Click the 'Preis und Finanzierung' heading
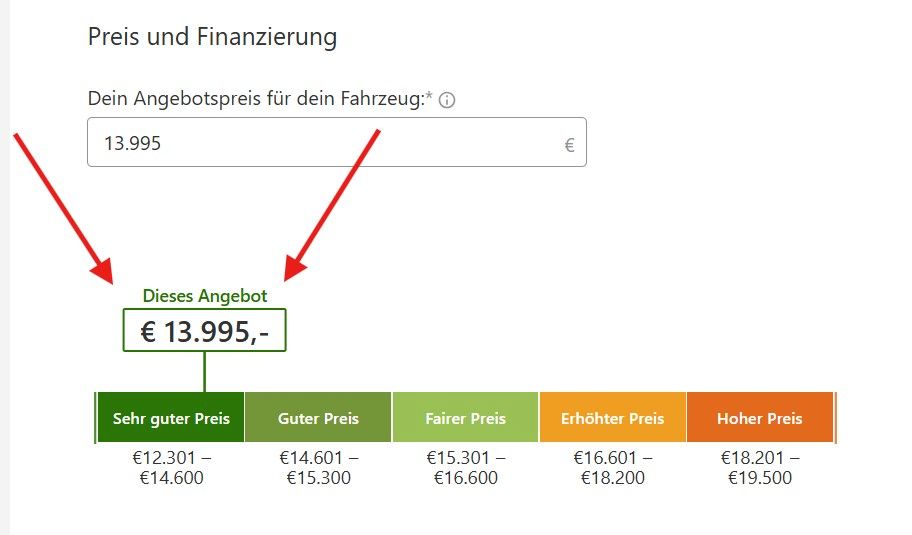 [x=212, y=38]
